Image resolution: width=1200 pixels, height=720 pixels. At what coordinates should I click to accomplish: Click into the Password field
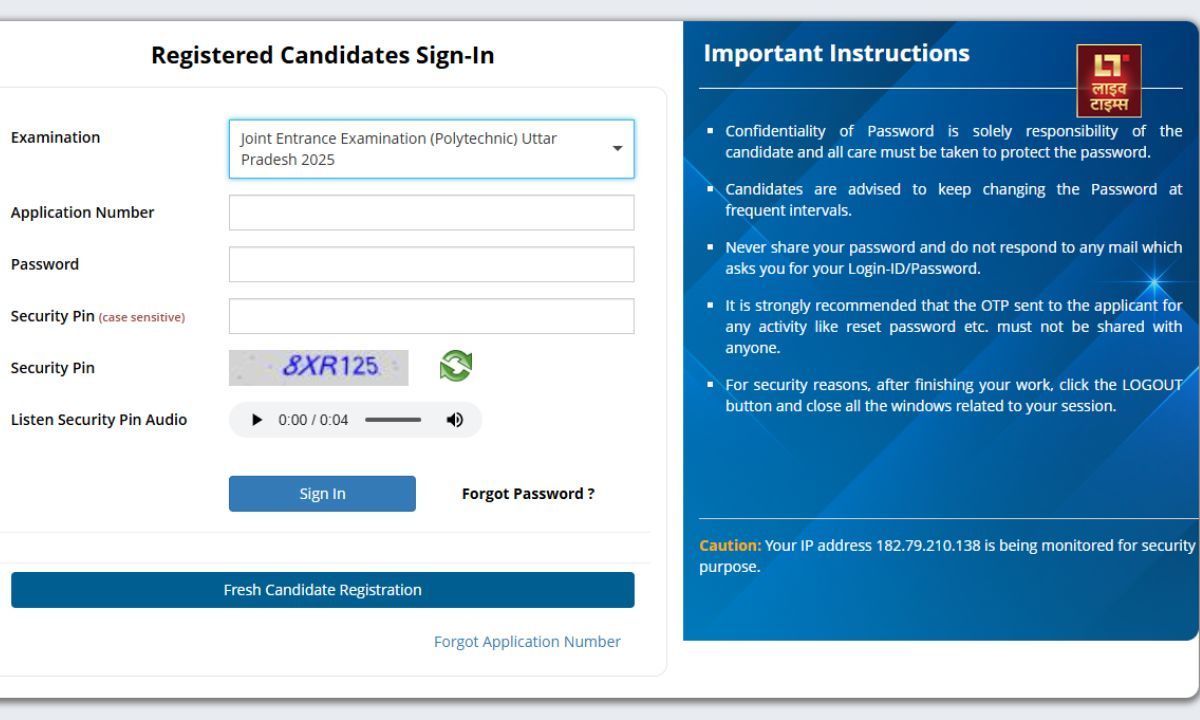click(x=431, y=265)
